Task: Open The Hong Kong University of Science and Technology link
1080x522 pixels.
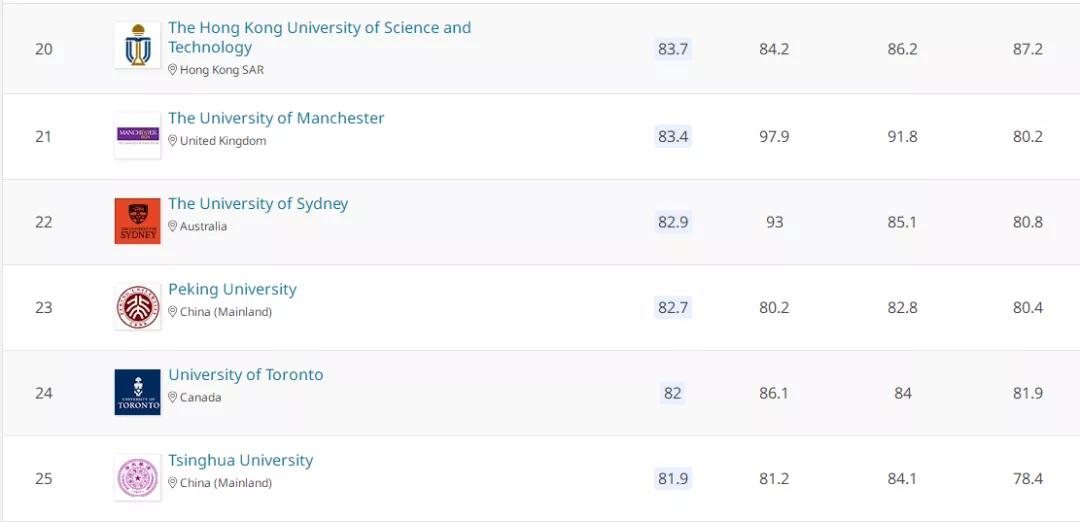Action: click(x=319, y=37)
